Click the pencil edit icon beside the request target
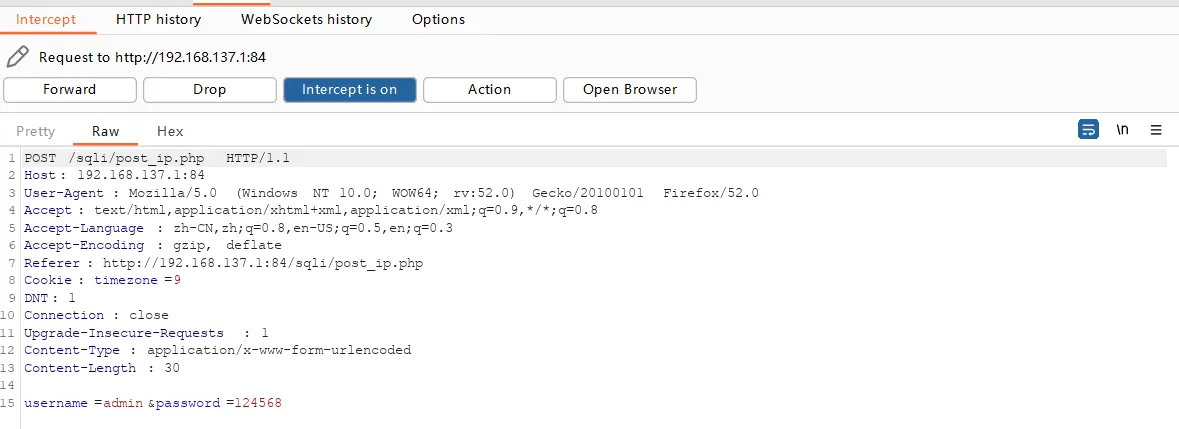This screenshot has width=1179, height=429. coord(17,57)
